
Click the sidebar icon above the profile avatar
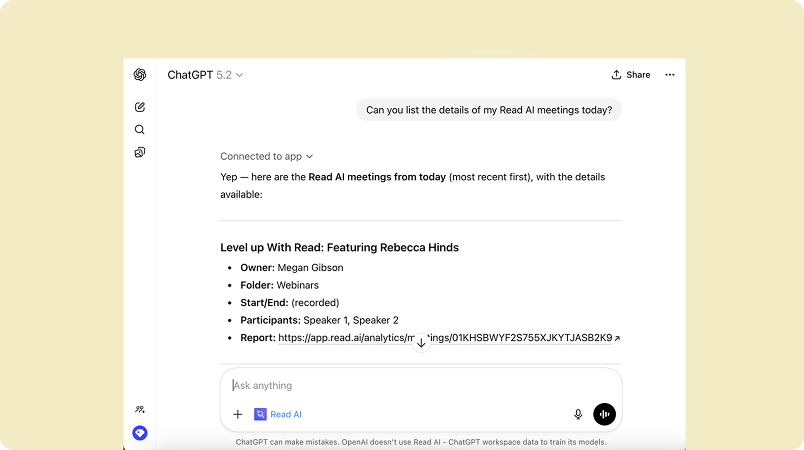click(x=139, y=410)
